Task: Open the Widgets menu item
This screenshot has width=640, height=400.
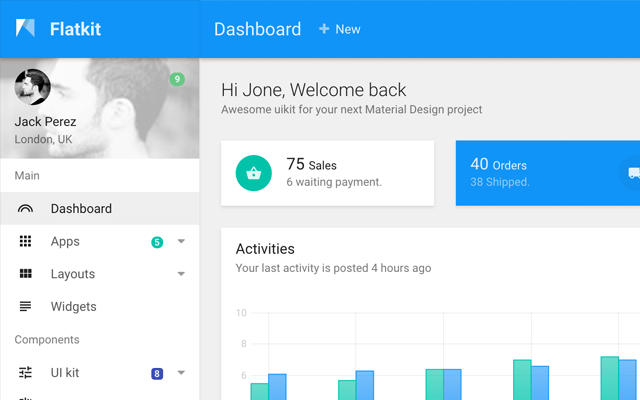Action: tap(73, 306)
